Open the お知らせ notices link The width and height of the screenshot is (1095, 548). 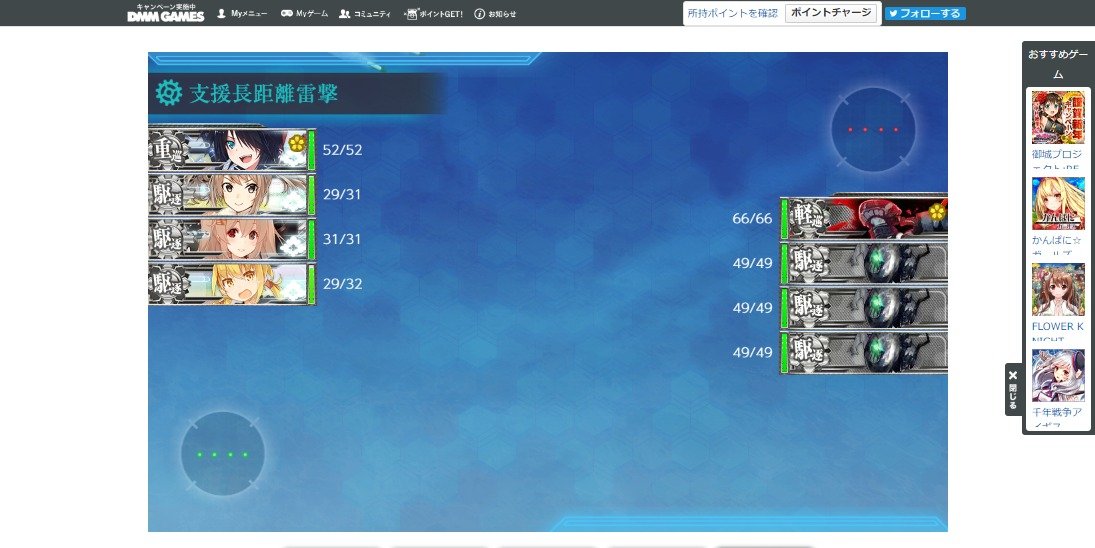495,14
